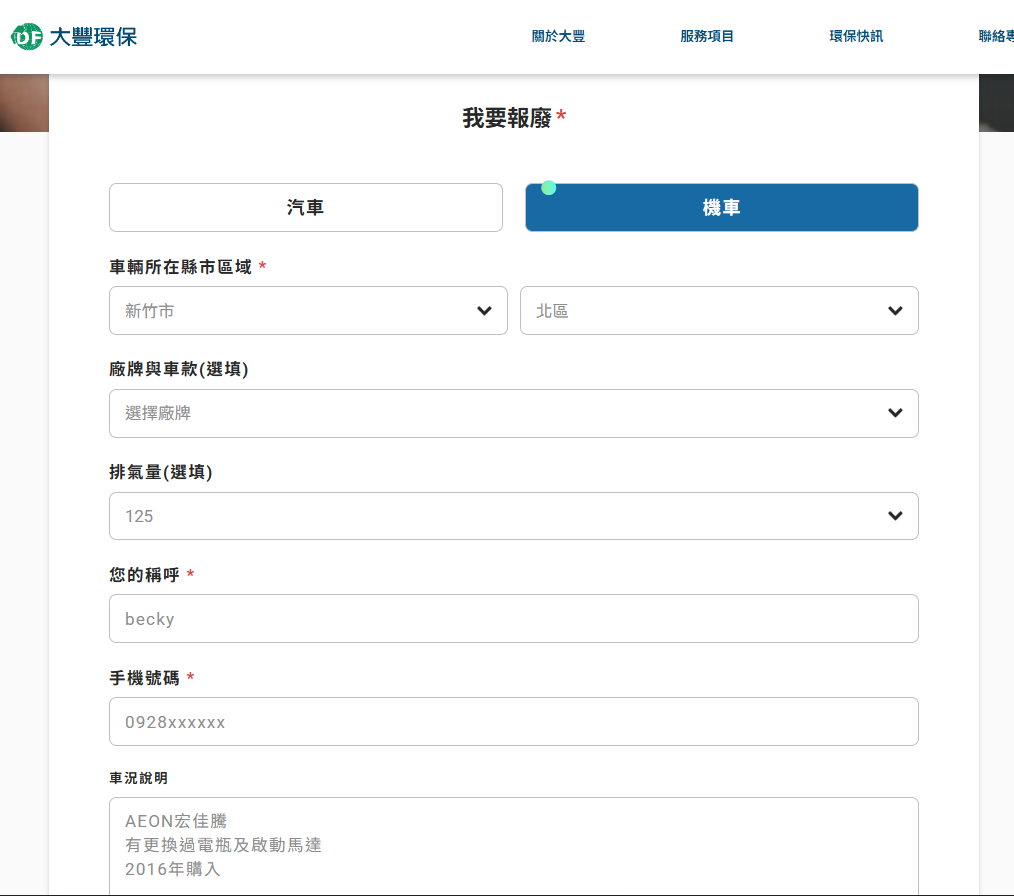
Task: Open the 排氣量 dropdown showing 125
Action: (500, 516)
